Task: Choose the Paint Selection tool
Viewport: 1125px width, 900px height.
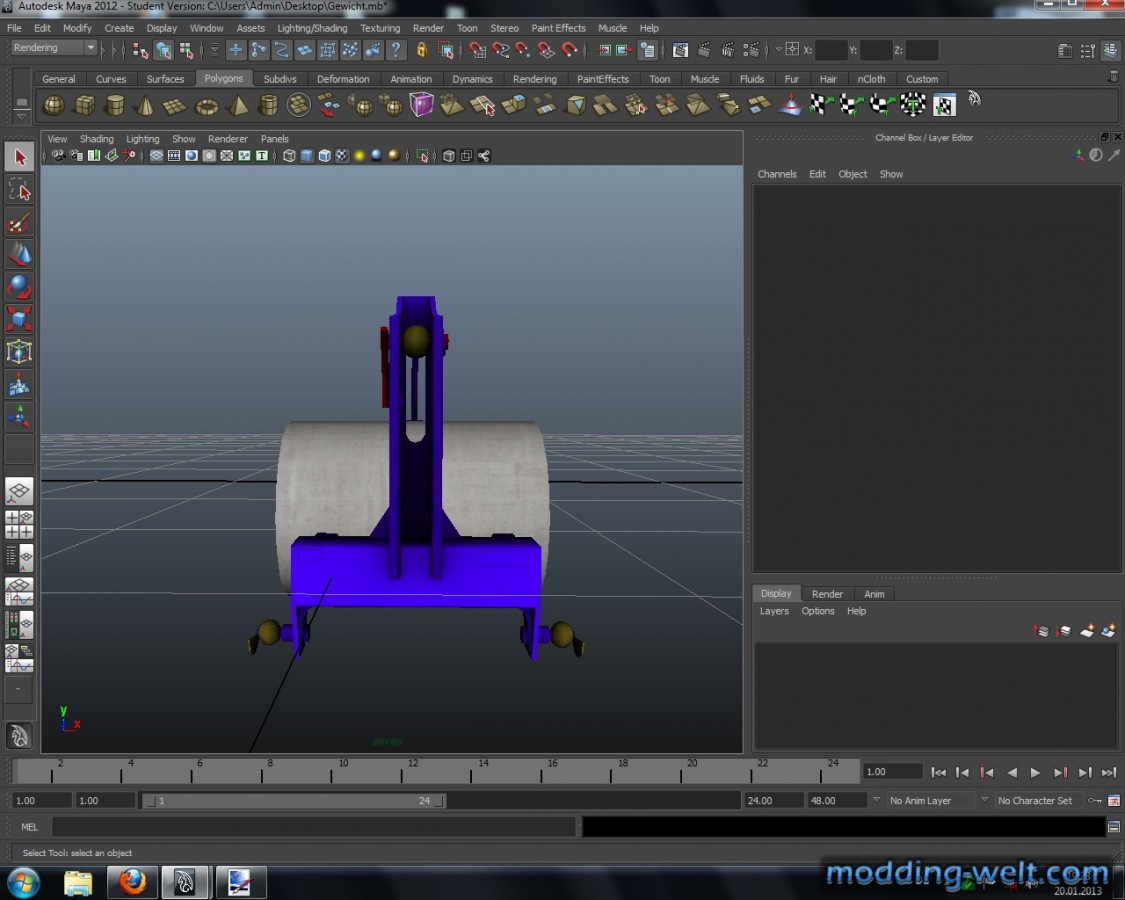Action: pos(19,223)
